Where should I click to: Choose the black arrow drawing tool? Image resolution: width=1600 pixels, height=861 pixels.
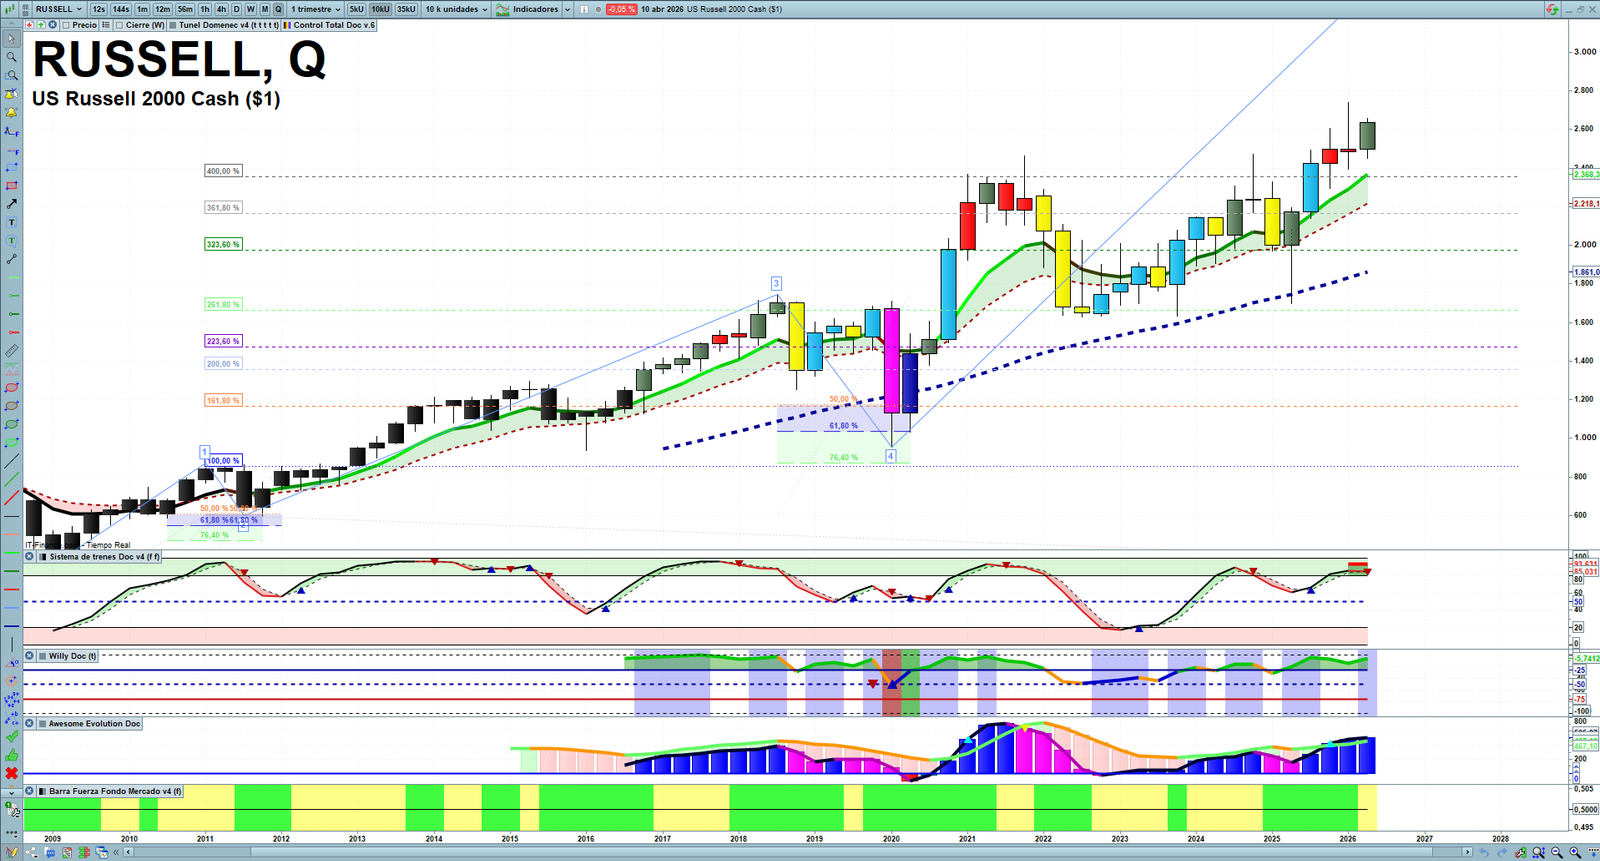11,204
